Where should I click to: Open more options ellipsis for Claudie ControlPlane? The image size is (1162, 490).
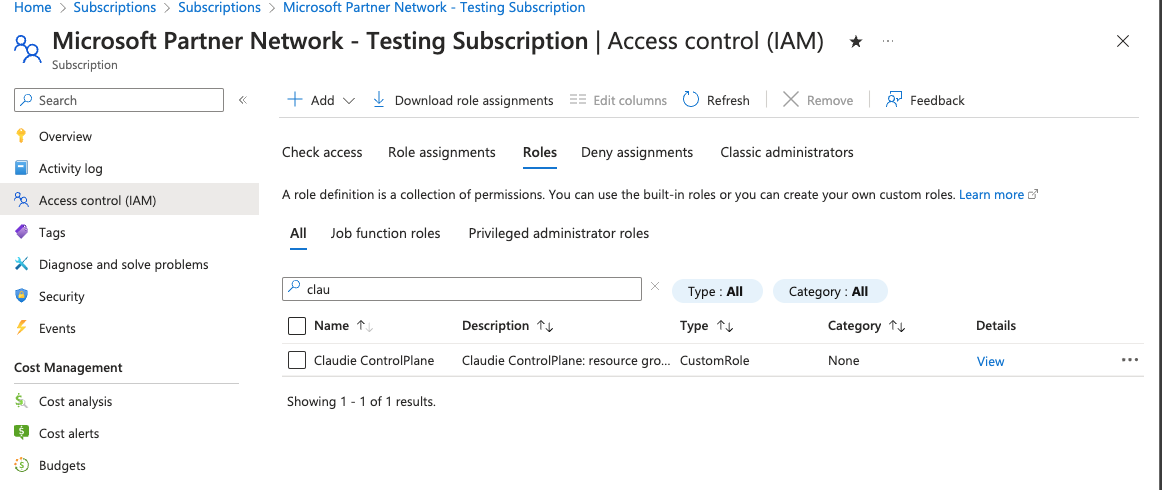pos(1130,360)
